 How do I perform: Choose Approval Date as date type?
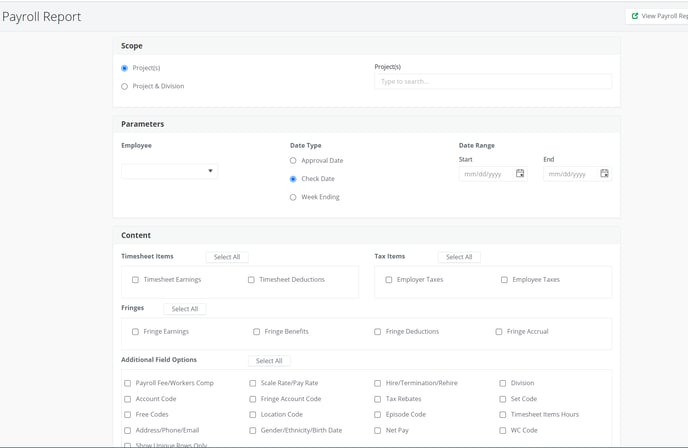(293, 161)
